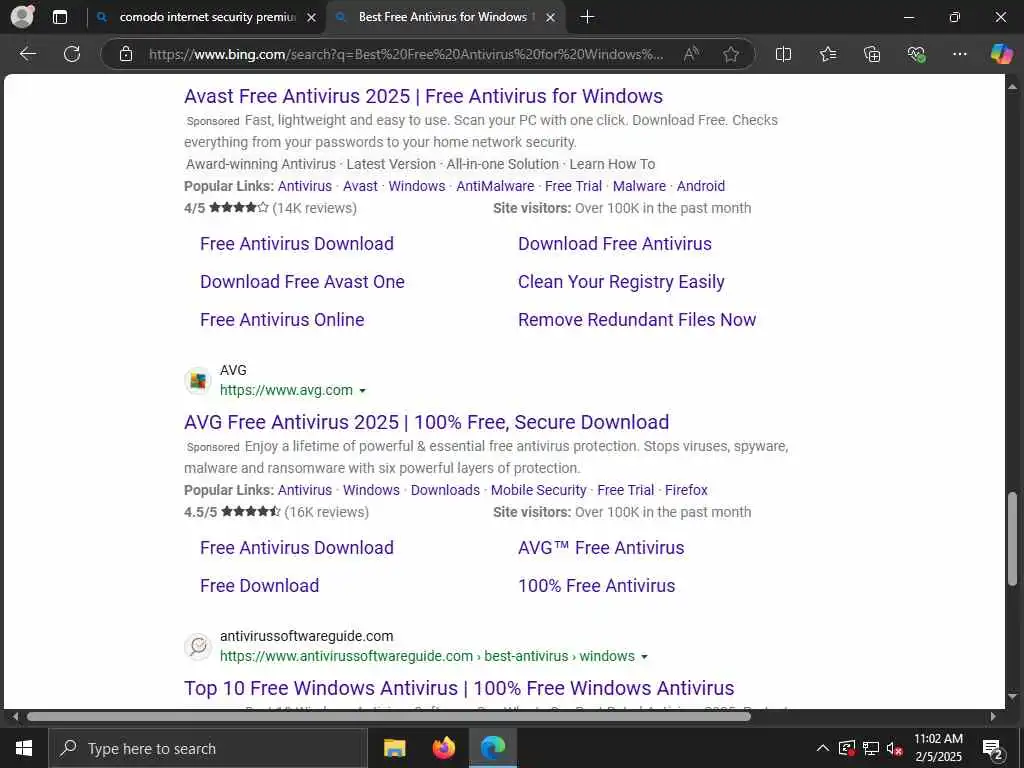
Task: Open Top 10 Free Windows Antivirus headline
Action: (x=459, y=688)
